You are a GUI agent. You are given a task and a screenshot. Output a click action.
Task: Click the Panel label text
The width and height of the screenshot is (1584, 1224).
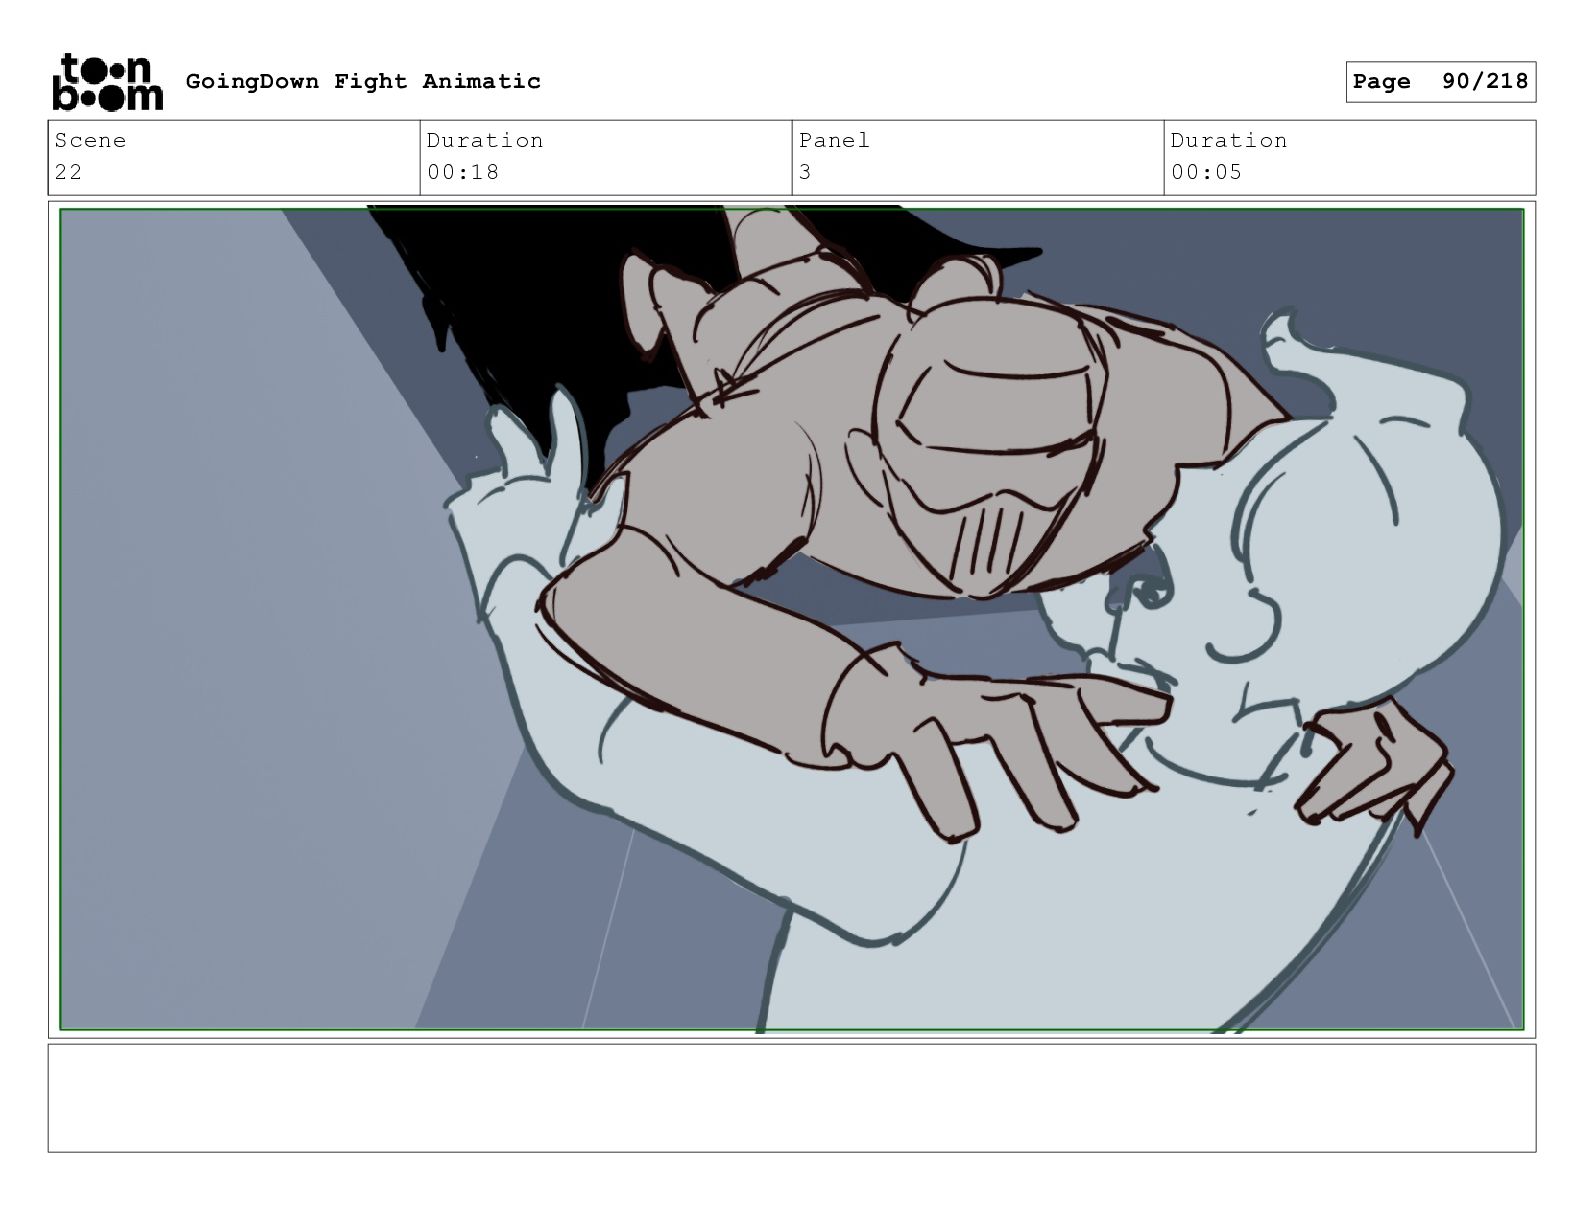pos(834,140)
